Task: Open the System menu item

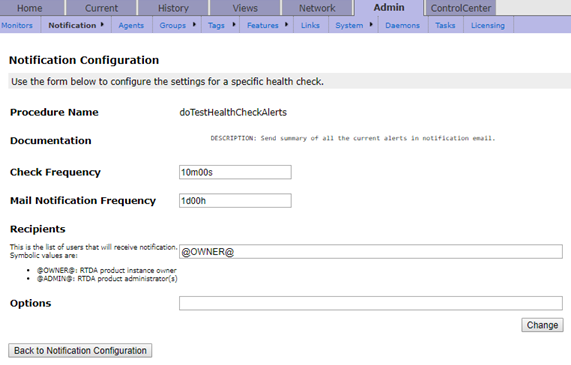Action: coord(349,25)
